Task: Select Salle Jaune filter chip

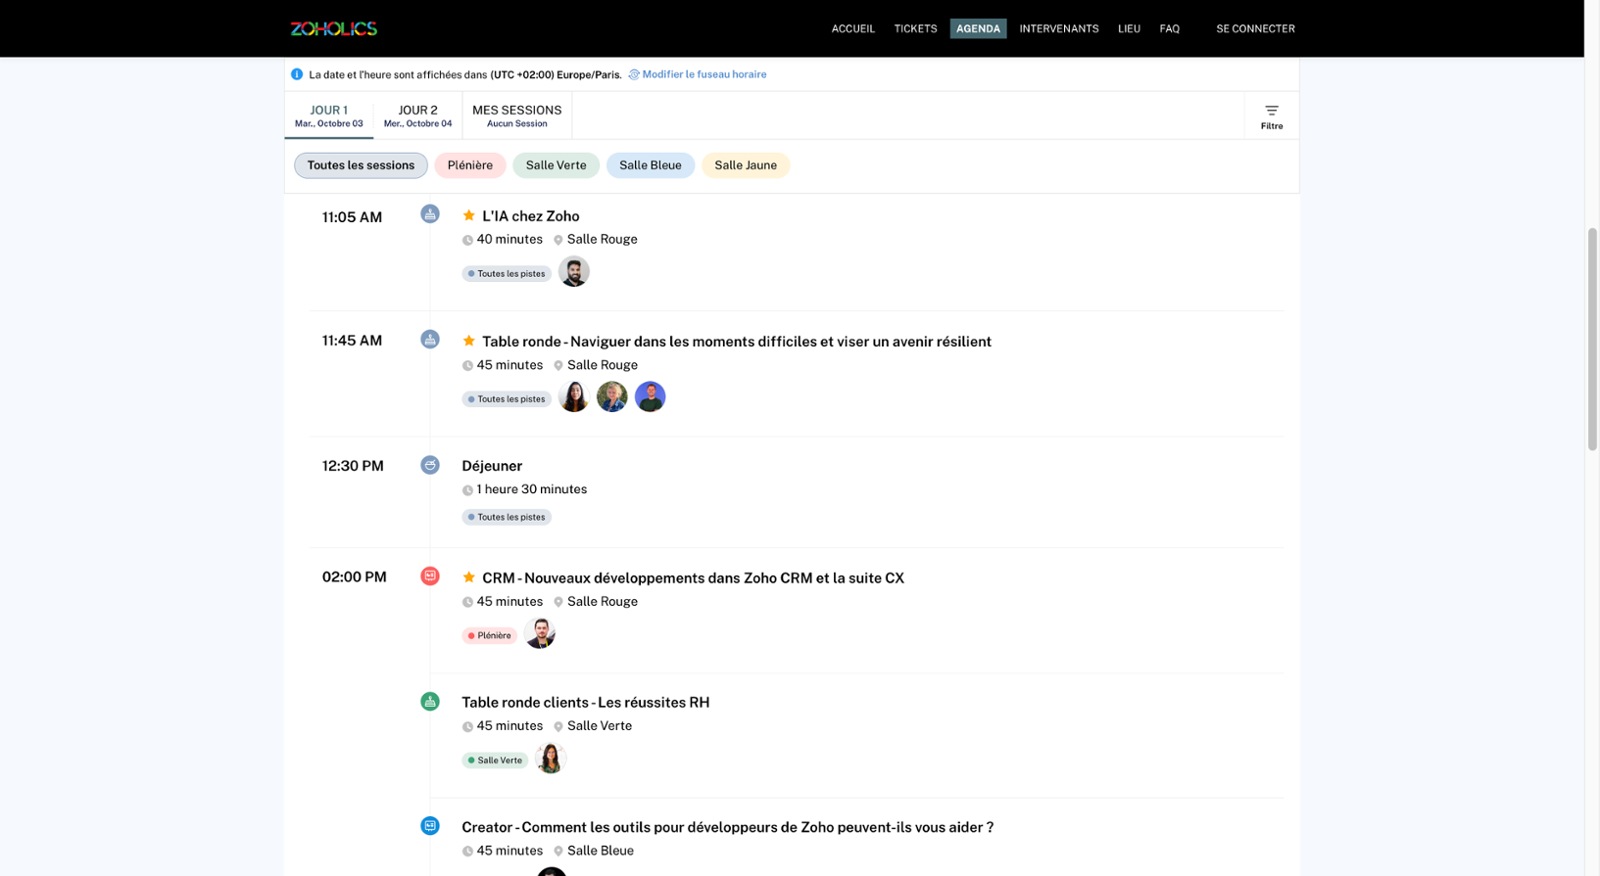Action: tap(746, 165)
